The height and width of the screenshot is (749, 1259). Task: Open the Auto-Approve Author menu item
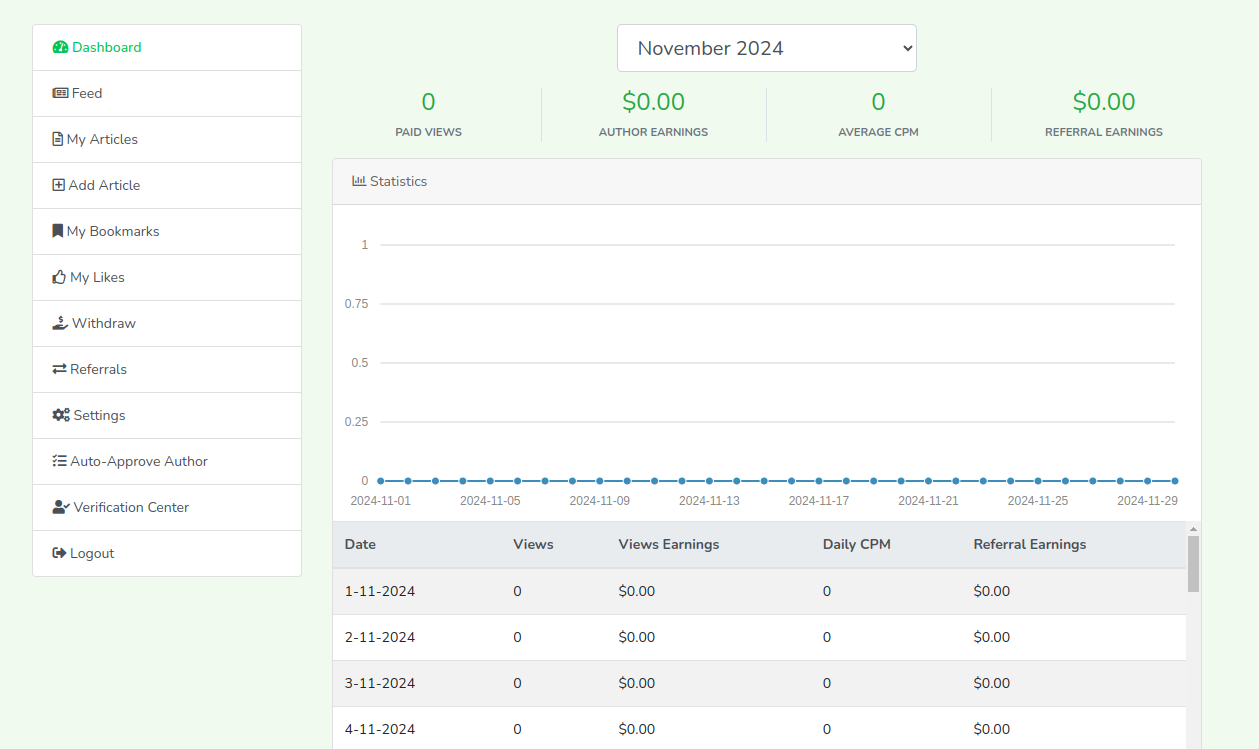138,461
